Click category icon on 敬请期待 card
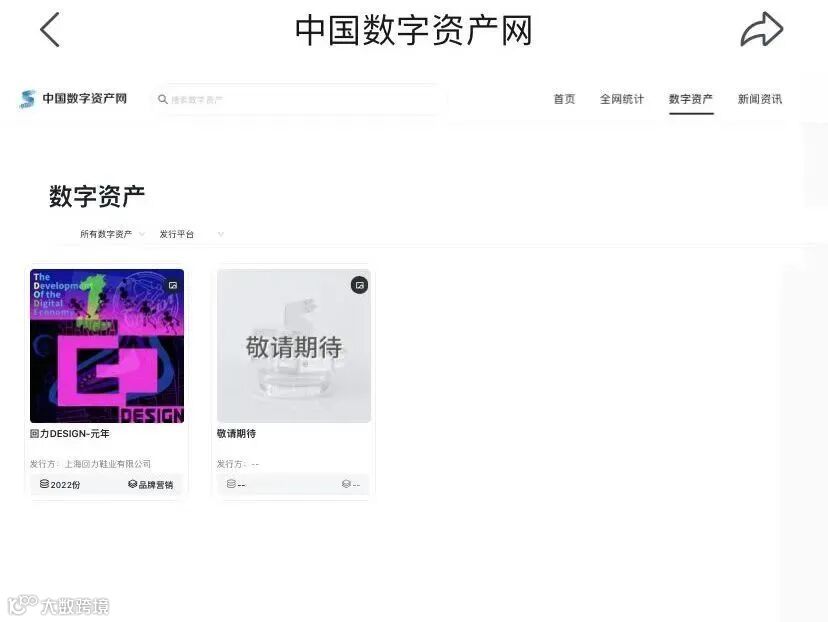 (346, 484)
